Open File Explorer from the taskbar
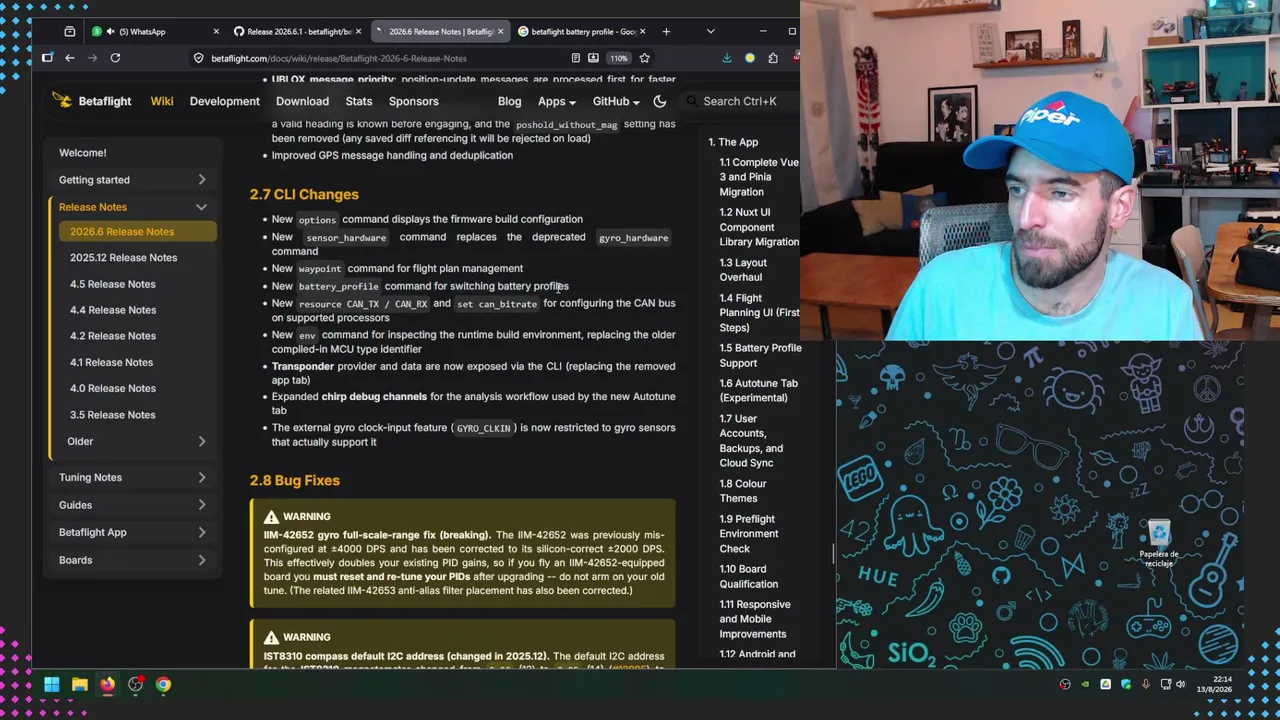Viewport: 1280px width, 720px height. pos(79,685)
